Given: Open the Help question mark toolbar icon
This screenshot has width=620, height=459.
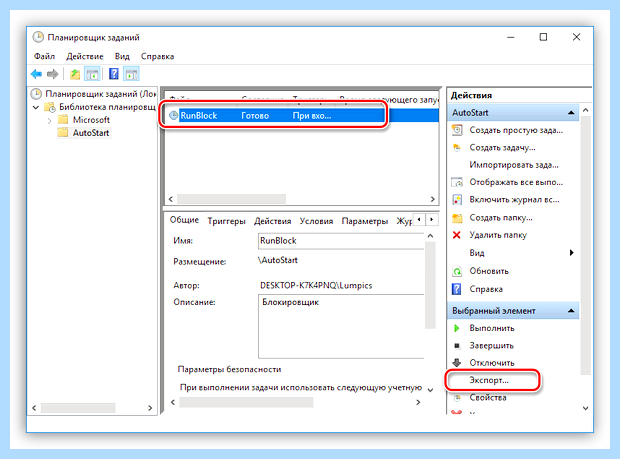Looking at the screenshot, I should click(x=114, y=74).
